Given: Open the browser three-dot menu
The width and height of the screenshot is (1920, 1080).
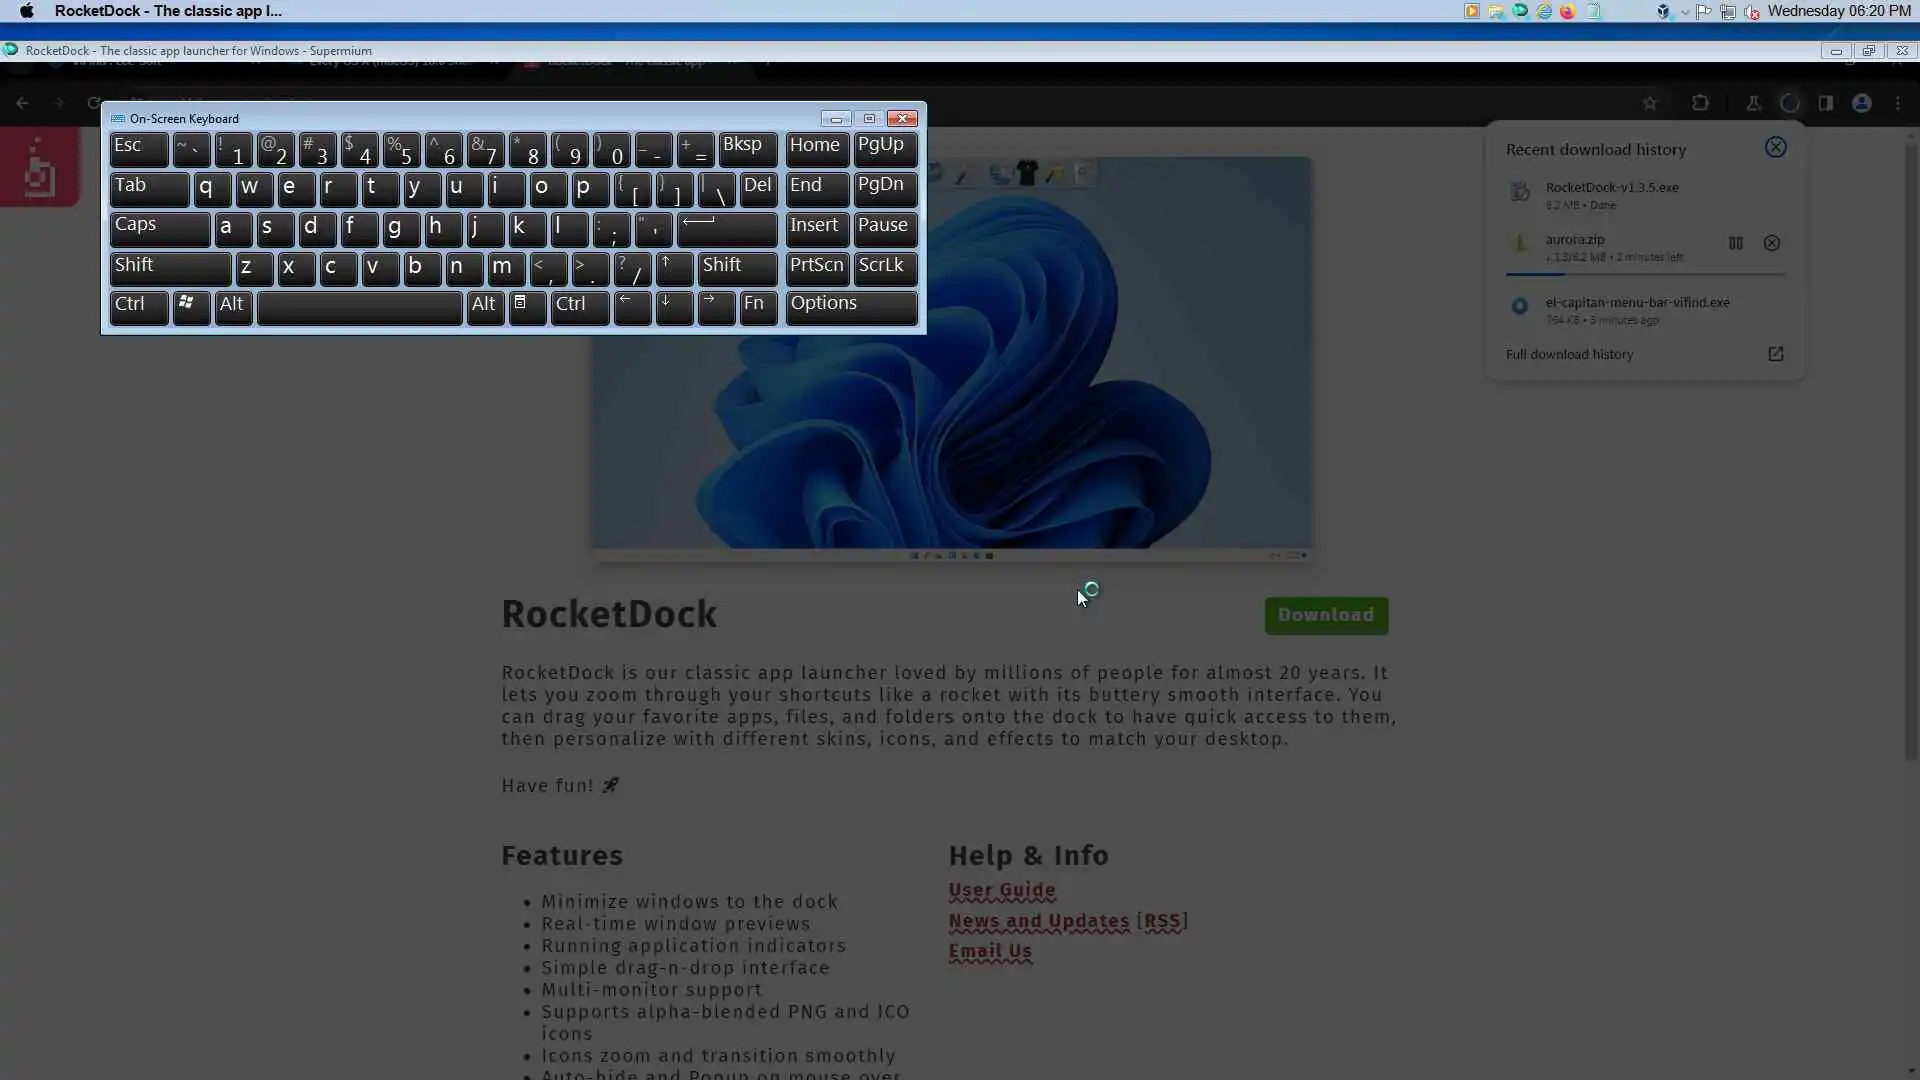Looking at the screenshot, I should (1898, 103).
